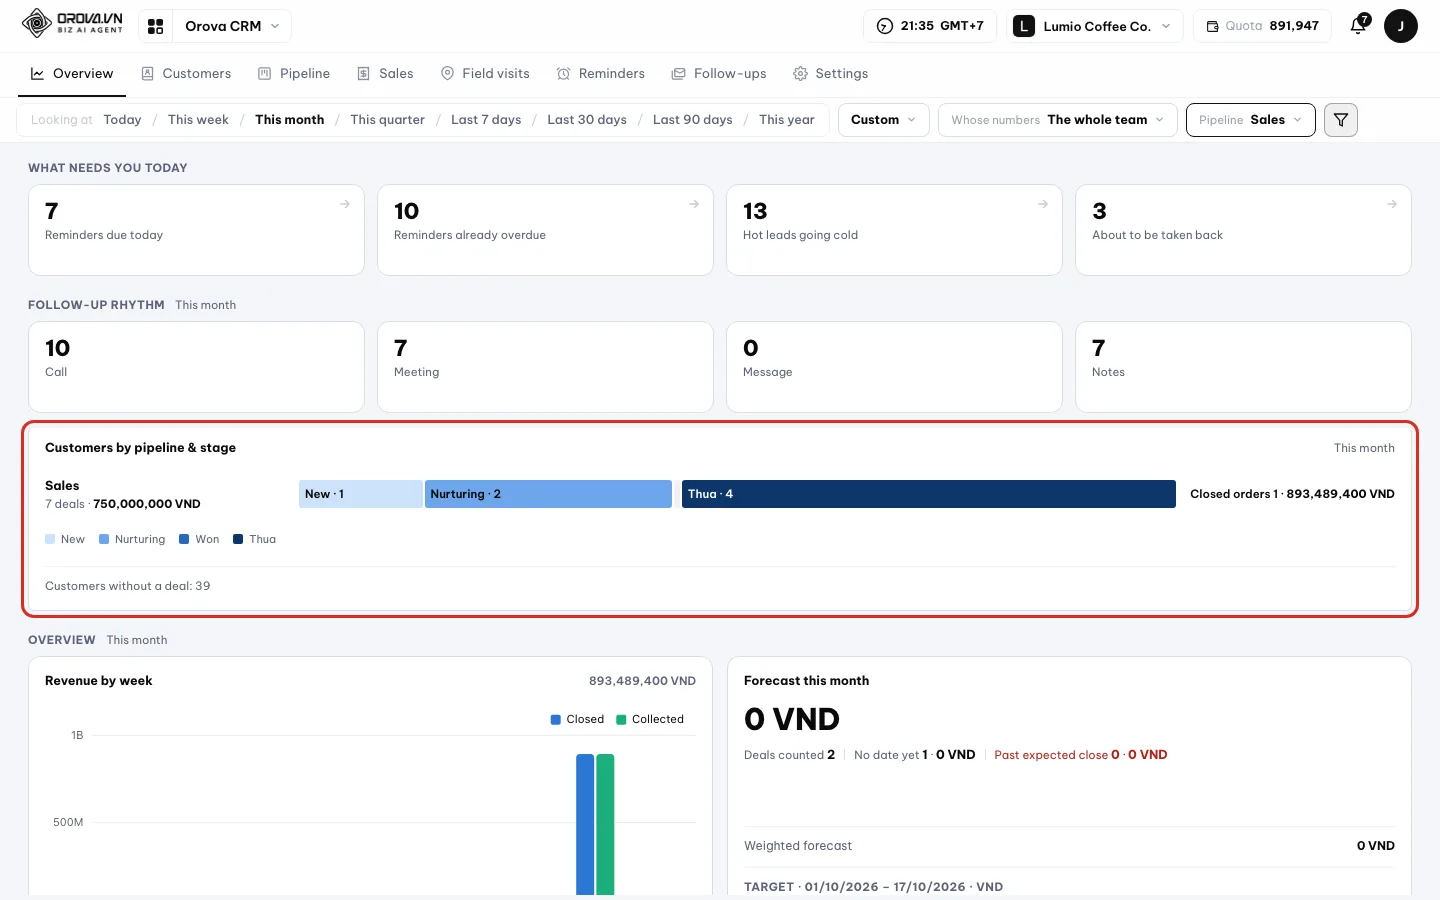The width and height of the screenshot is (1440, 900).
Task: Open the Field visits tab
Action: [485, 74]
